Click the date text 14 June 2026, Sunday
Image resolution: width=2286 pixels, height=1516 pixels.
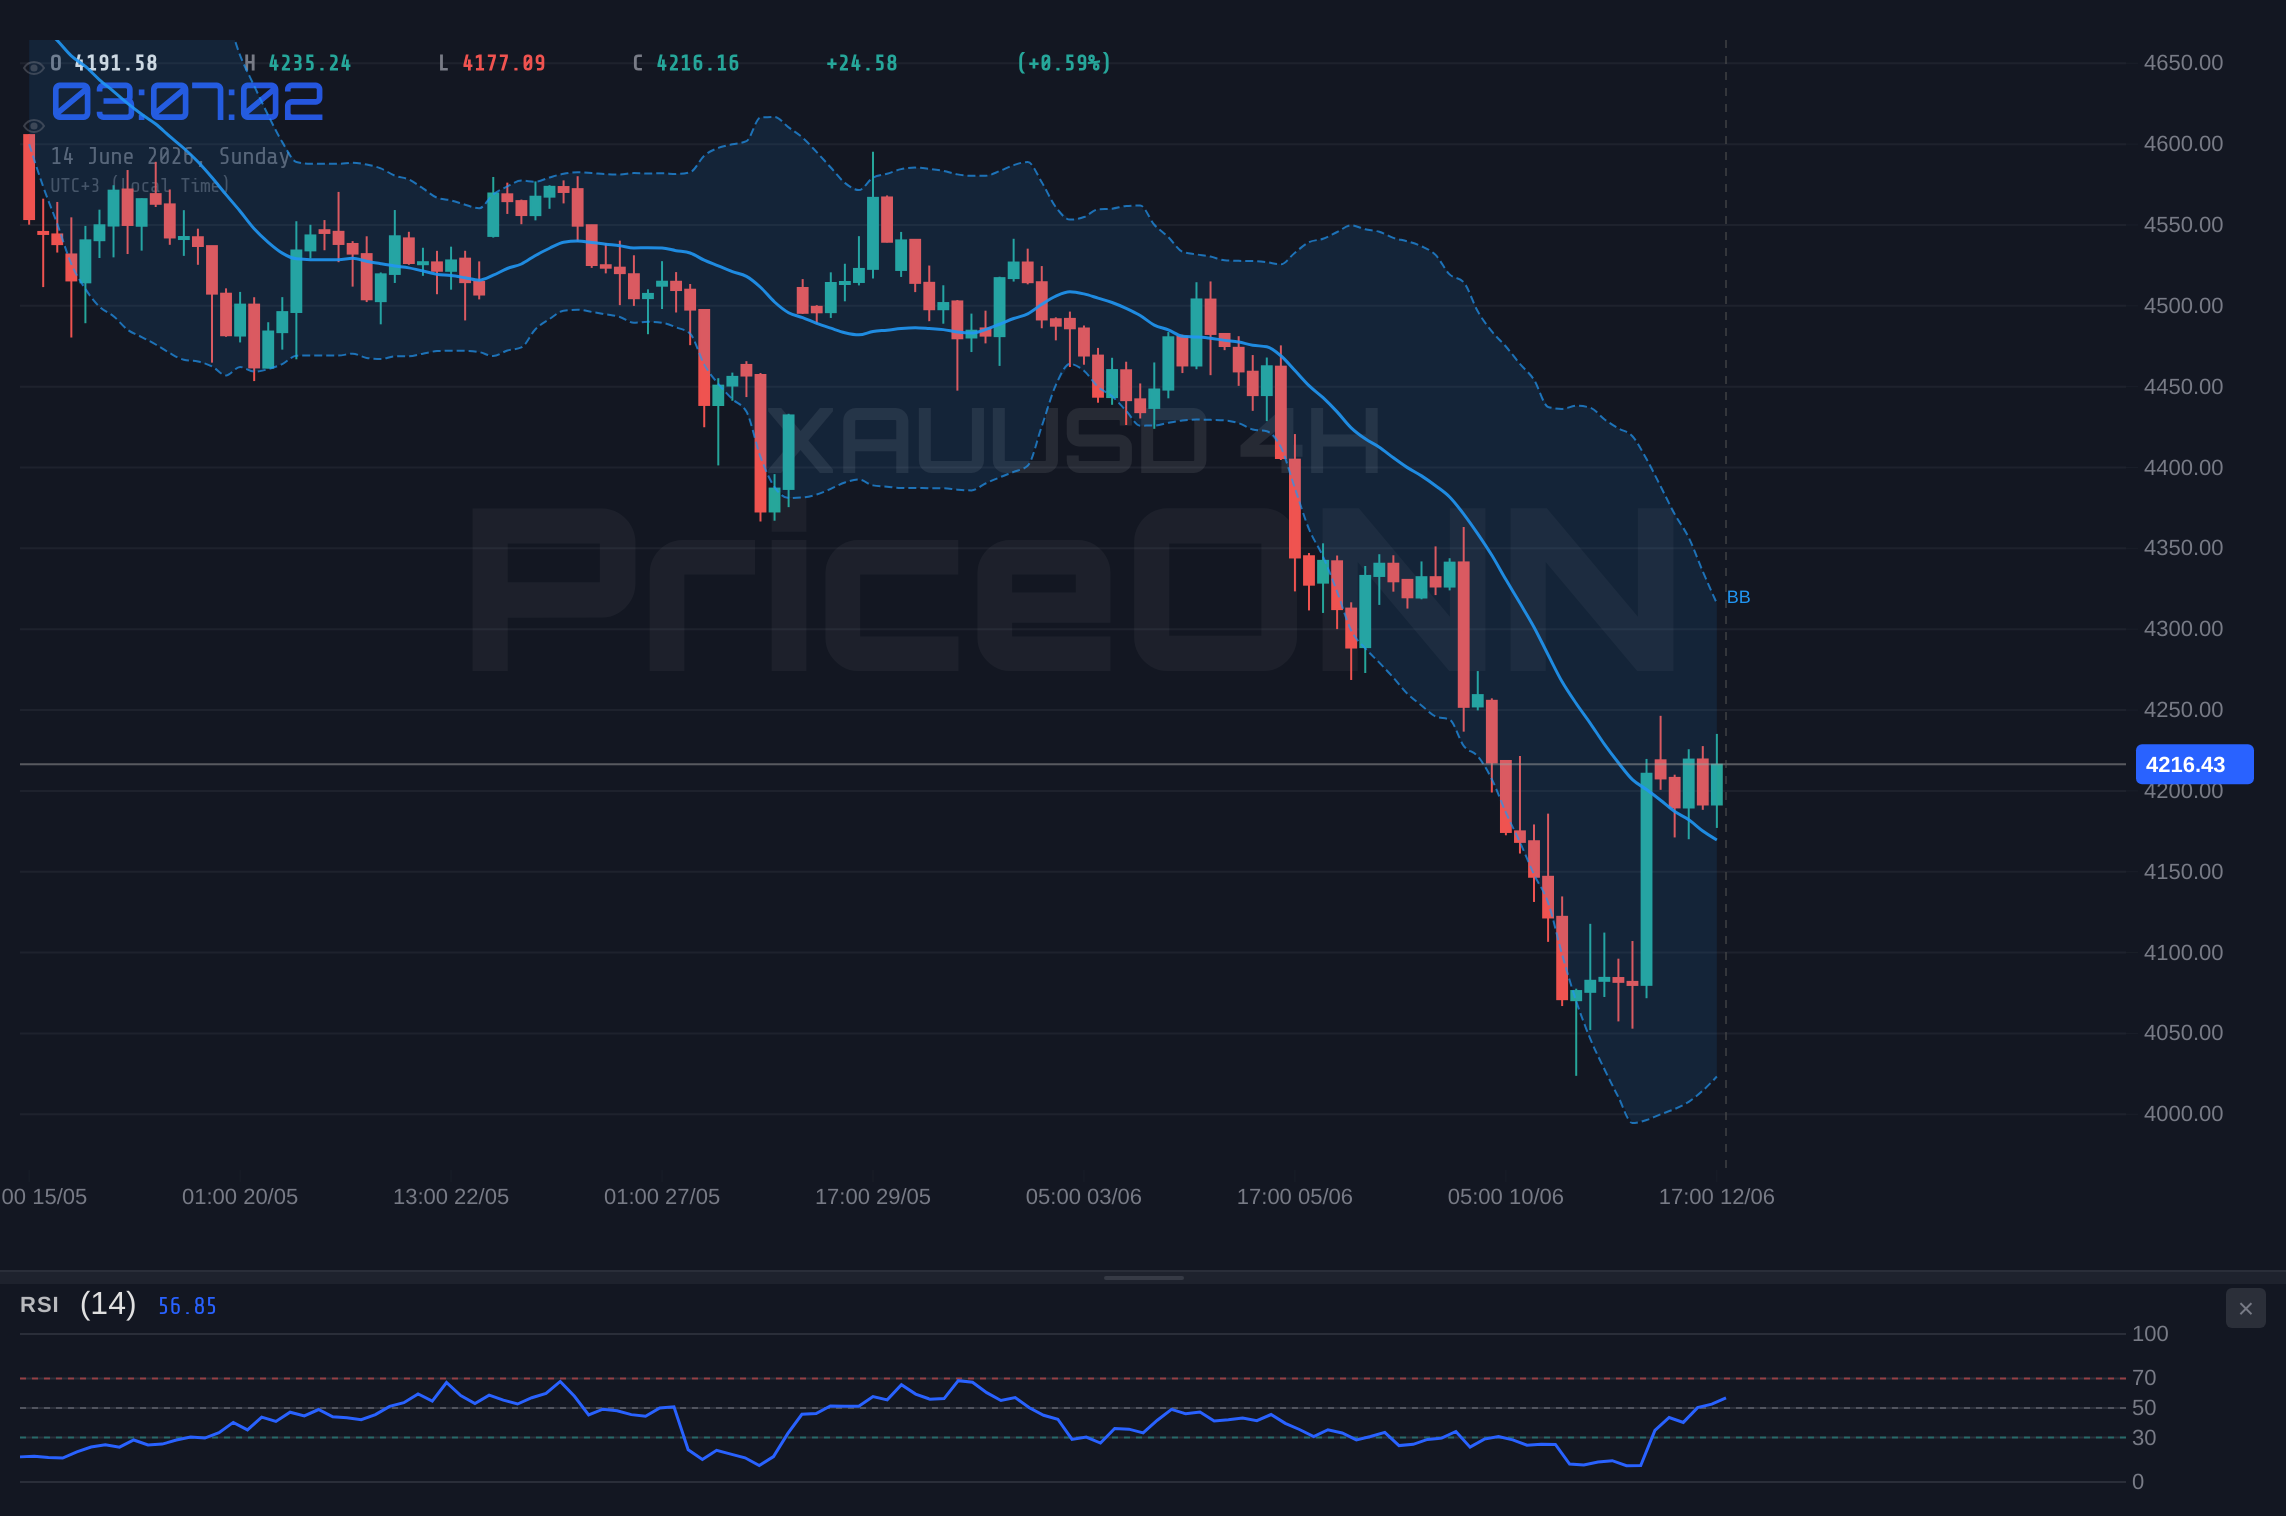(170, 156)
